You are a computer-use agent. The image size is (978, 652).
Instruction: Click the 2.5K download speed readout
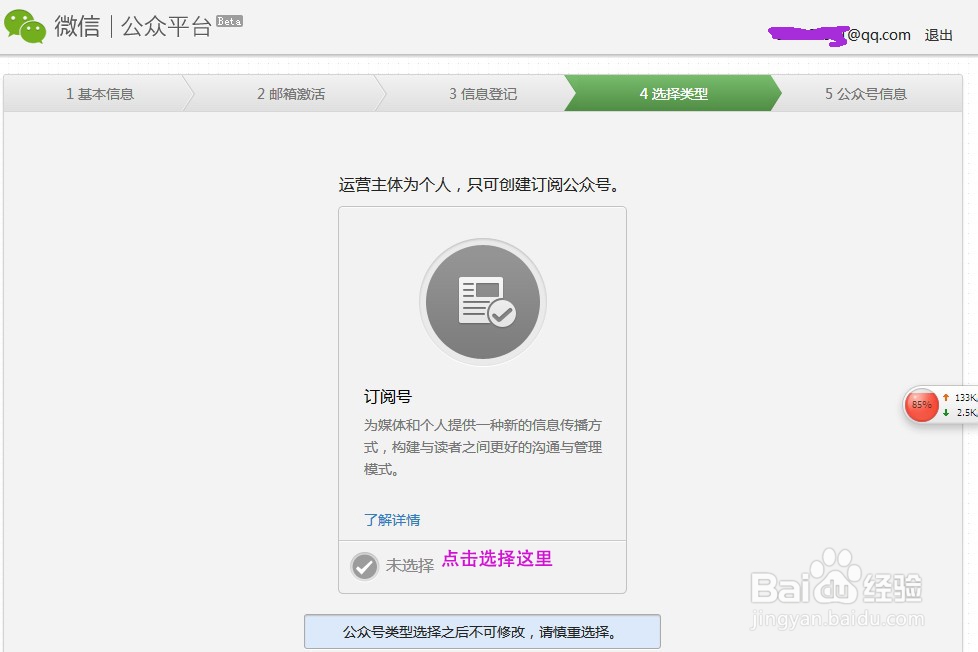pyautogui.click(x=960, y=412)
